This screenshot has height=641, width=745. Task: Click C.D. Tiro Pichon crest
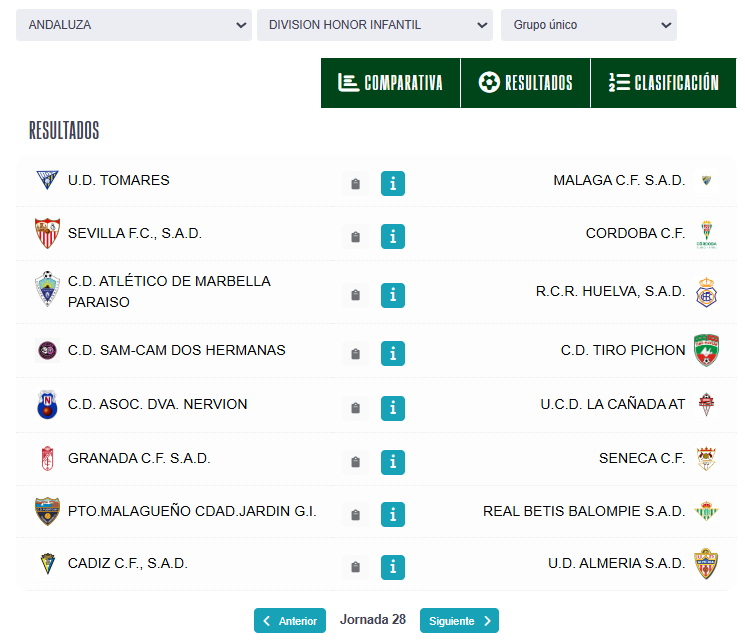pyautogui.click(x=707, y=350)
